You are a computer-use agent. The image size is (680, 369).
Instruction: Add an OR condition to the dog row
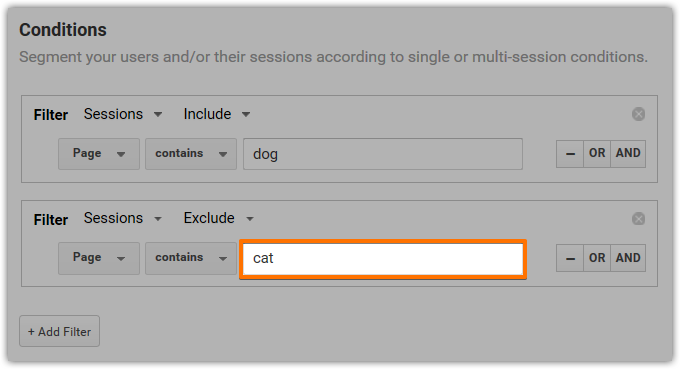[597, 153]
